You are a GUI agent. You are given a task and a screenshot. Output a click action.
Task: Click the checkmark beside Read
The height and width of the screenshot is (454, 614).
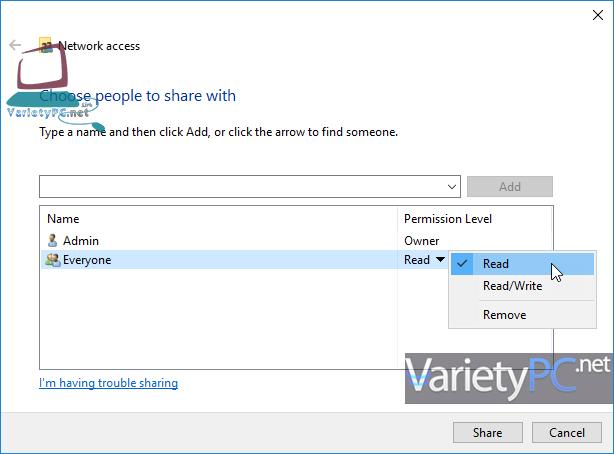click(x=462, y=264)
